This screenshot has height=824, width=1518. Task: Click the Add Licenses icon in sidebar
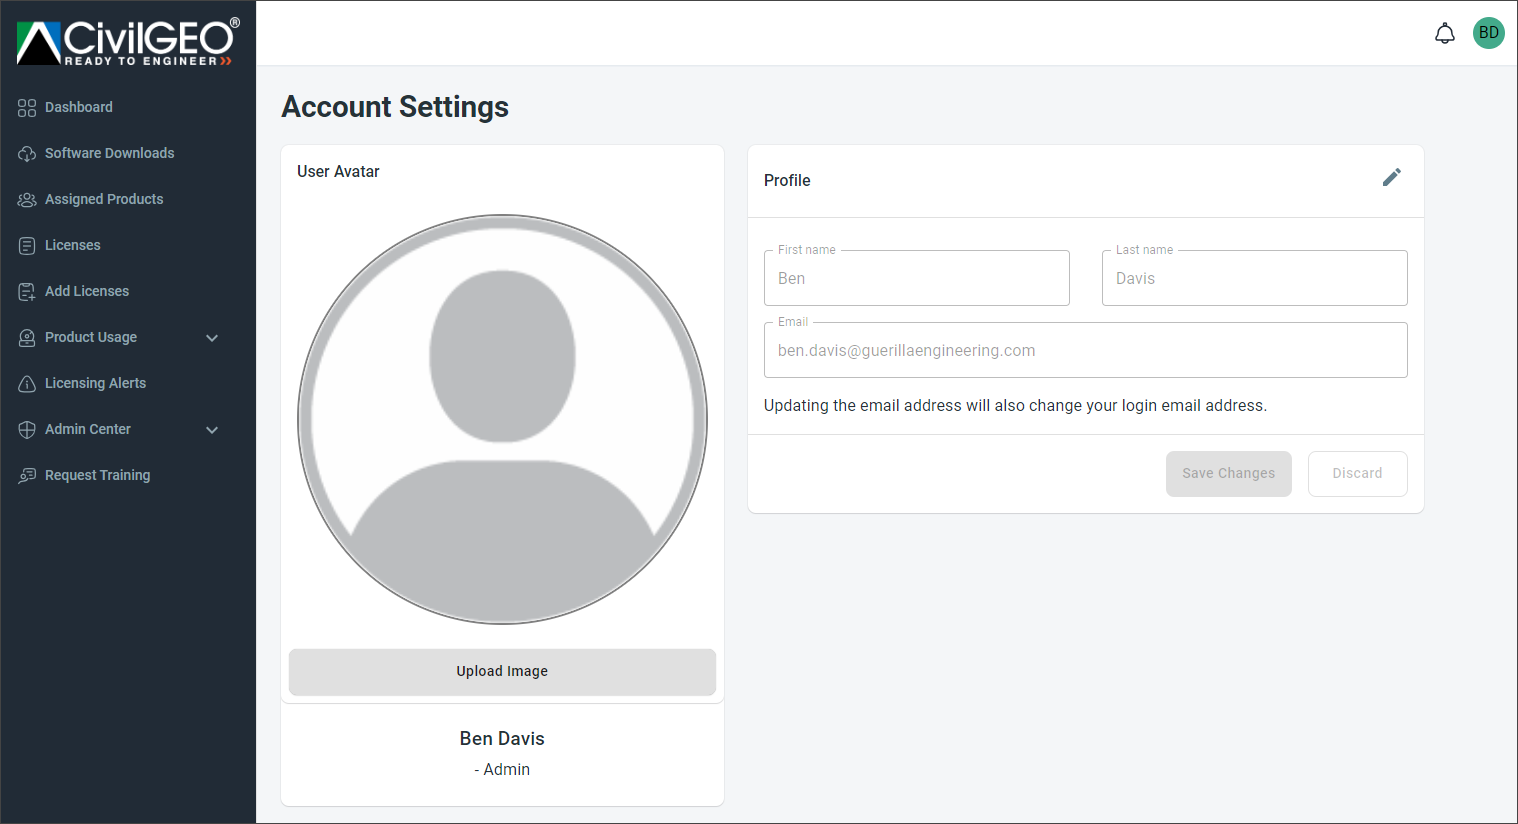(x=27, y=292)
